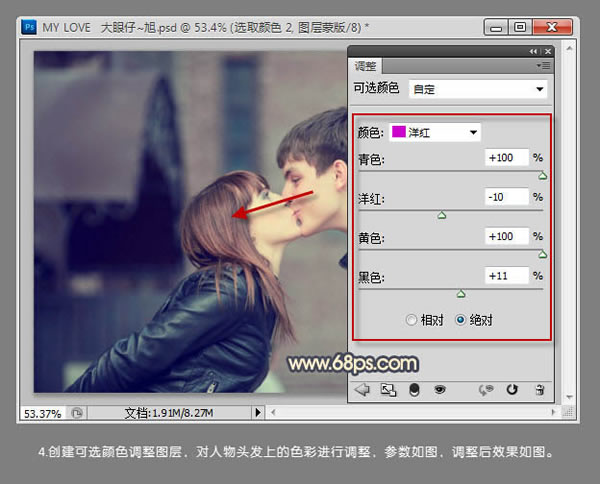
Task: Collapse the panel with double-arrow button
Action: [533, 51]
